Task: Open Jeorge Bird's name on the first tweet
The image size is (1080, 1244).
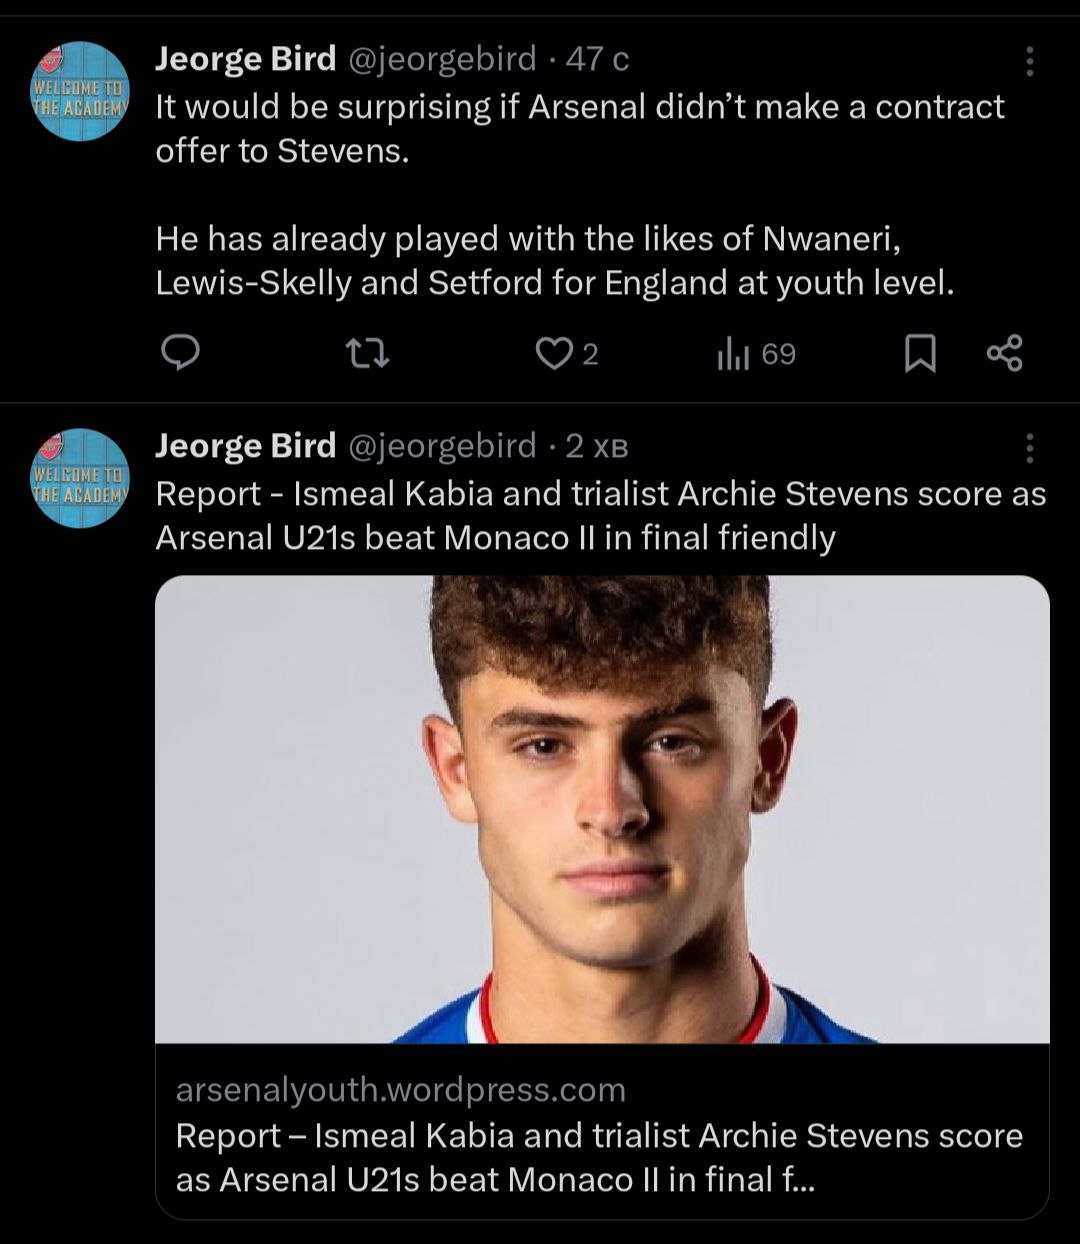Action: coord(245,60)
